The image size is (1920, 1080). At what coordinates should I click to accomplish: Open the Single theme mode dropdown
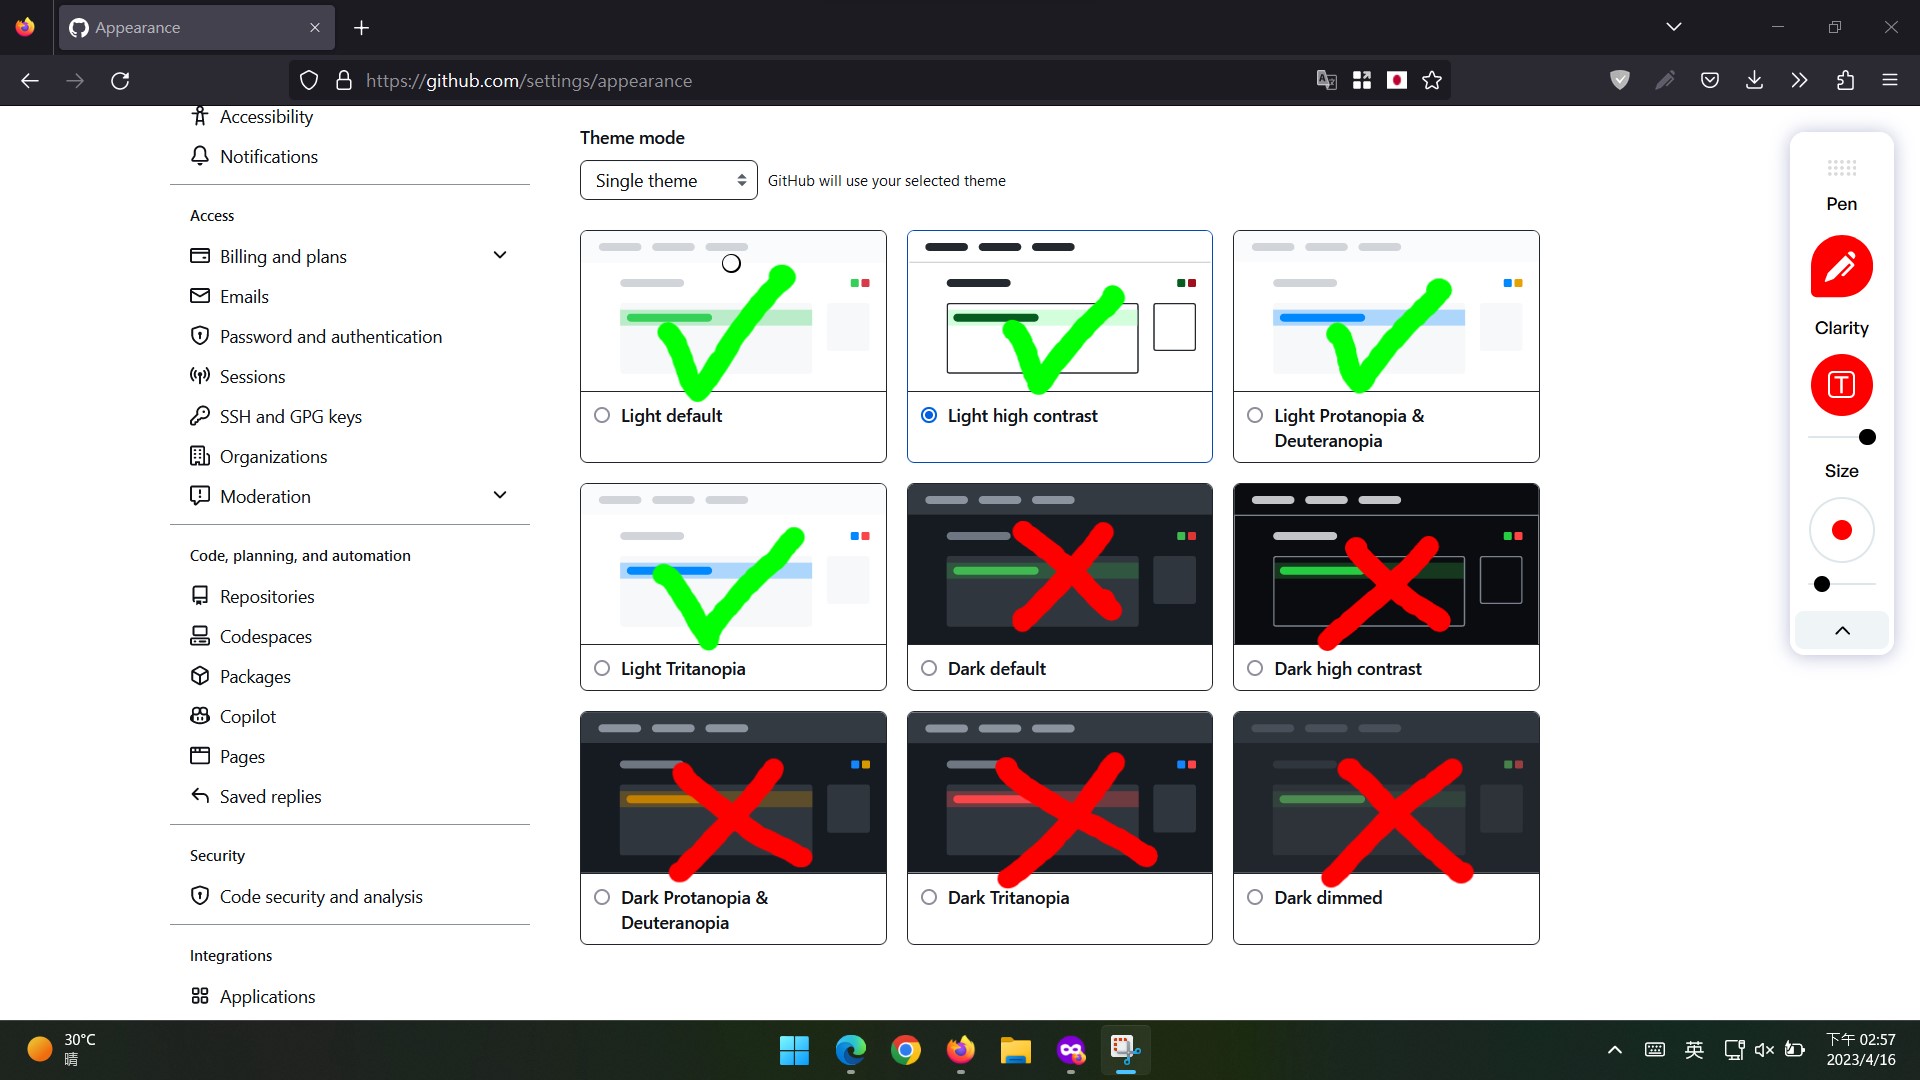point(668,180)
